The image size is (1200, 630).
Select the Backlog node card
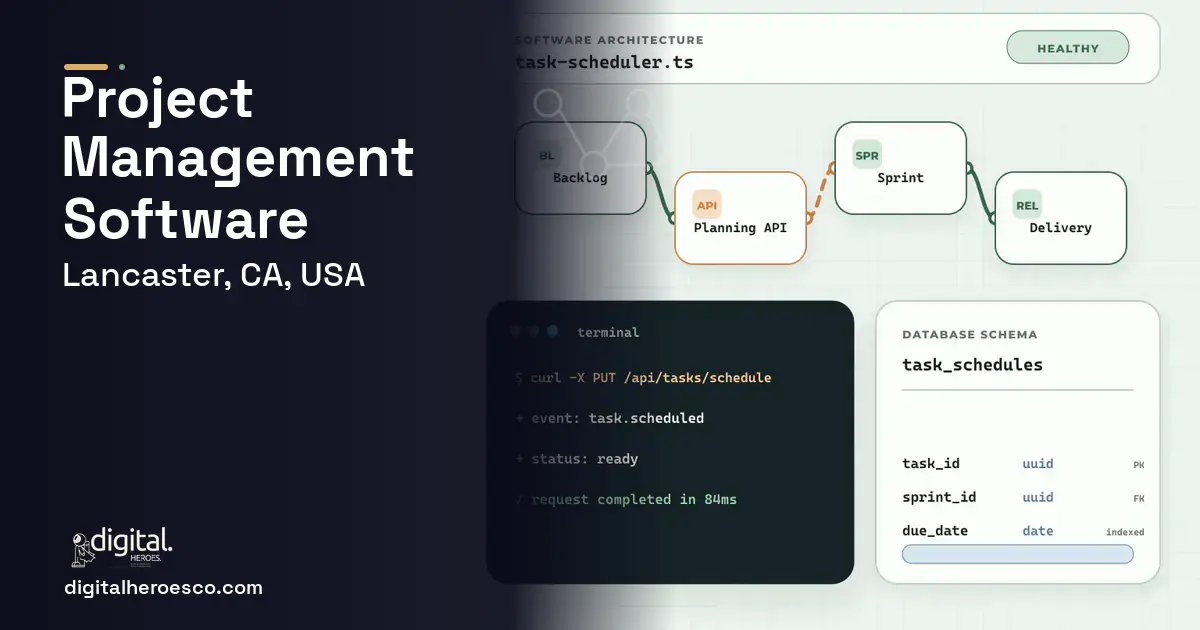(580, 168)
